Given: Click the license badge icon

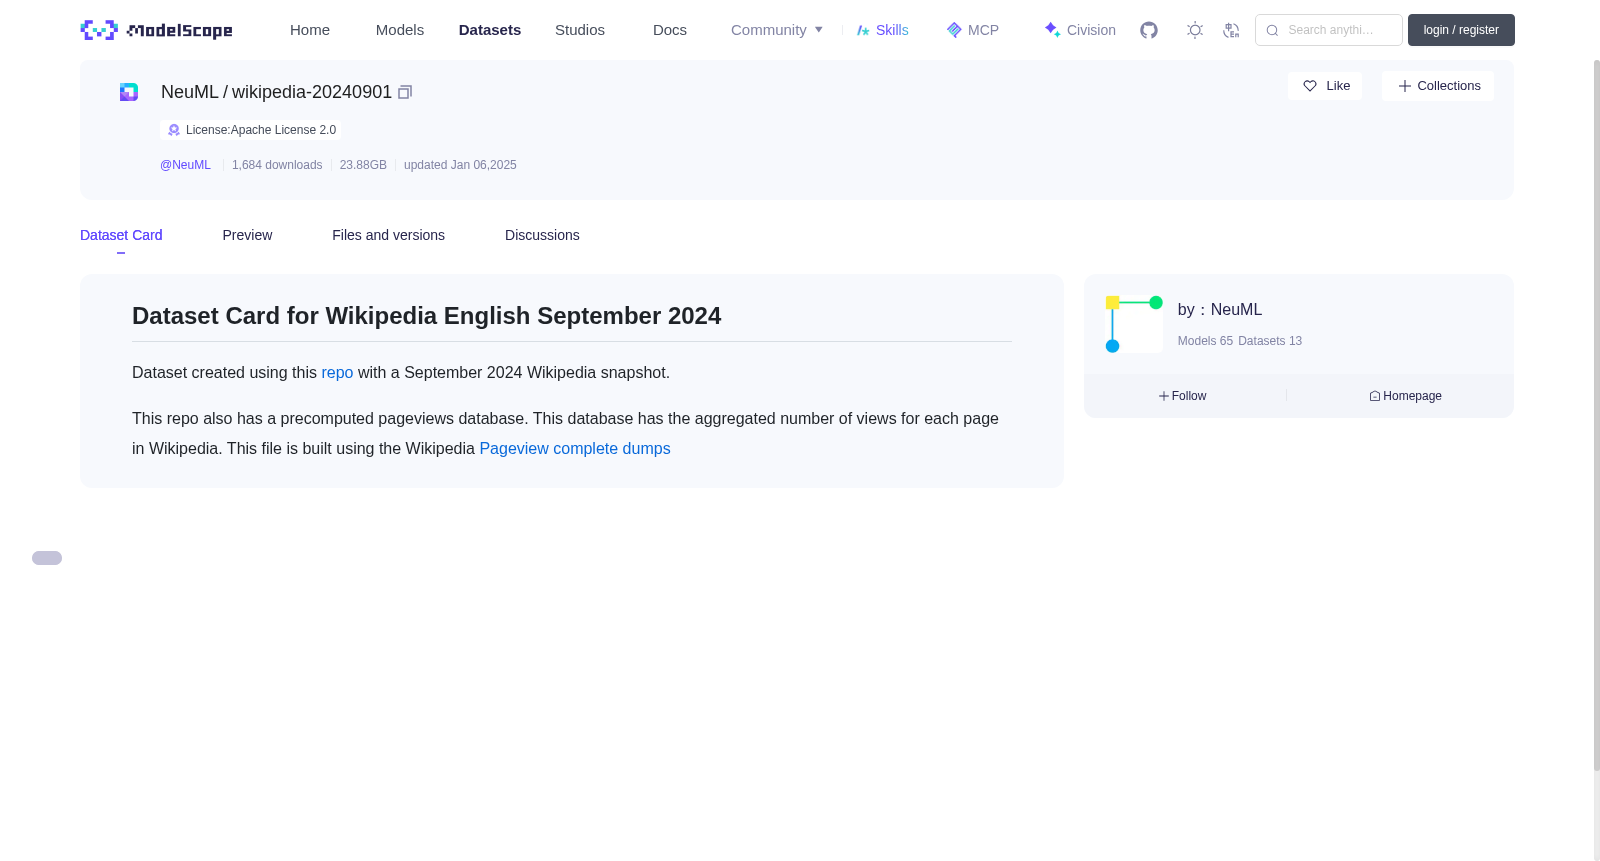Looking at the screenshot, I should [174, 130].
